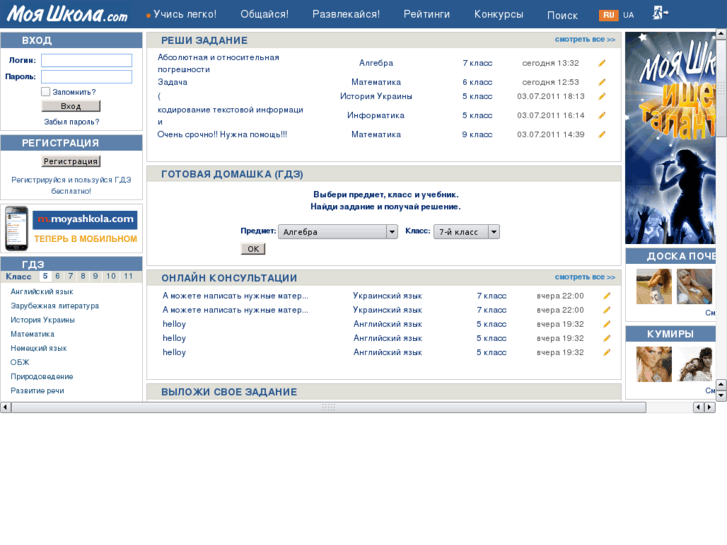The height and width of the screenshot is (545, 727).
Task: Open Природоведение in ГДЗ list
Action: tap(42, 377)
